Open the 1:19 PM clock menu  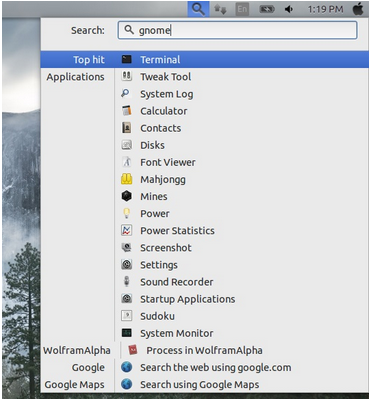325,9
